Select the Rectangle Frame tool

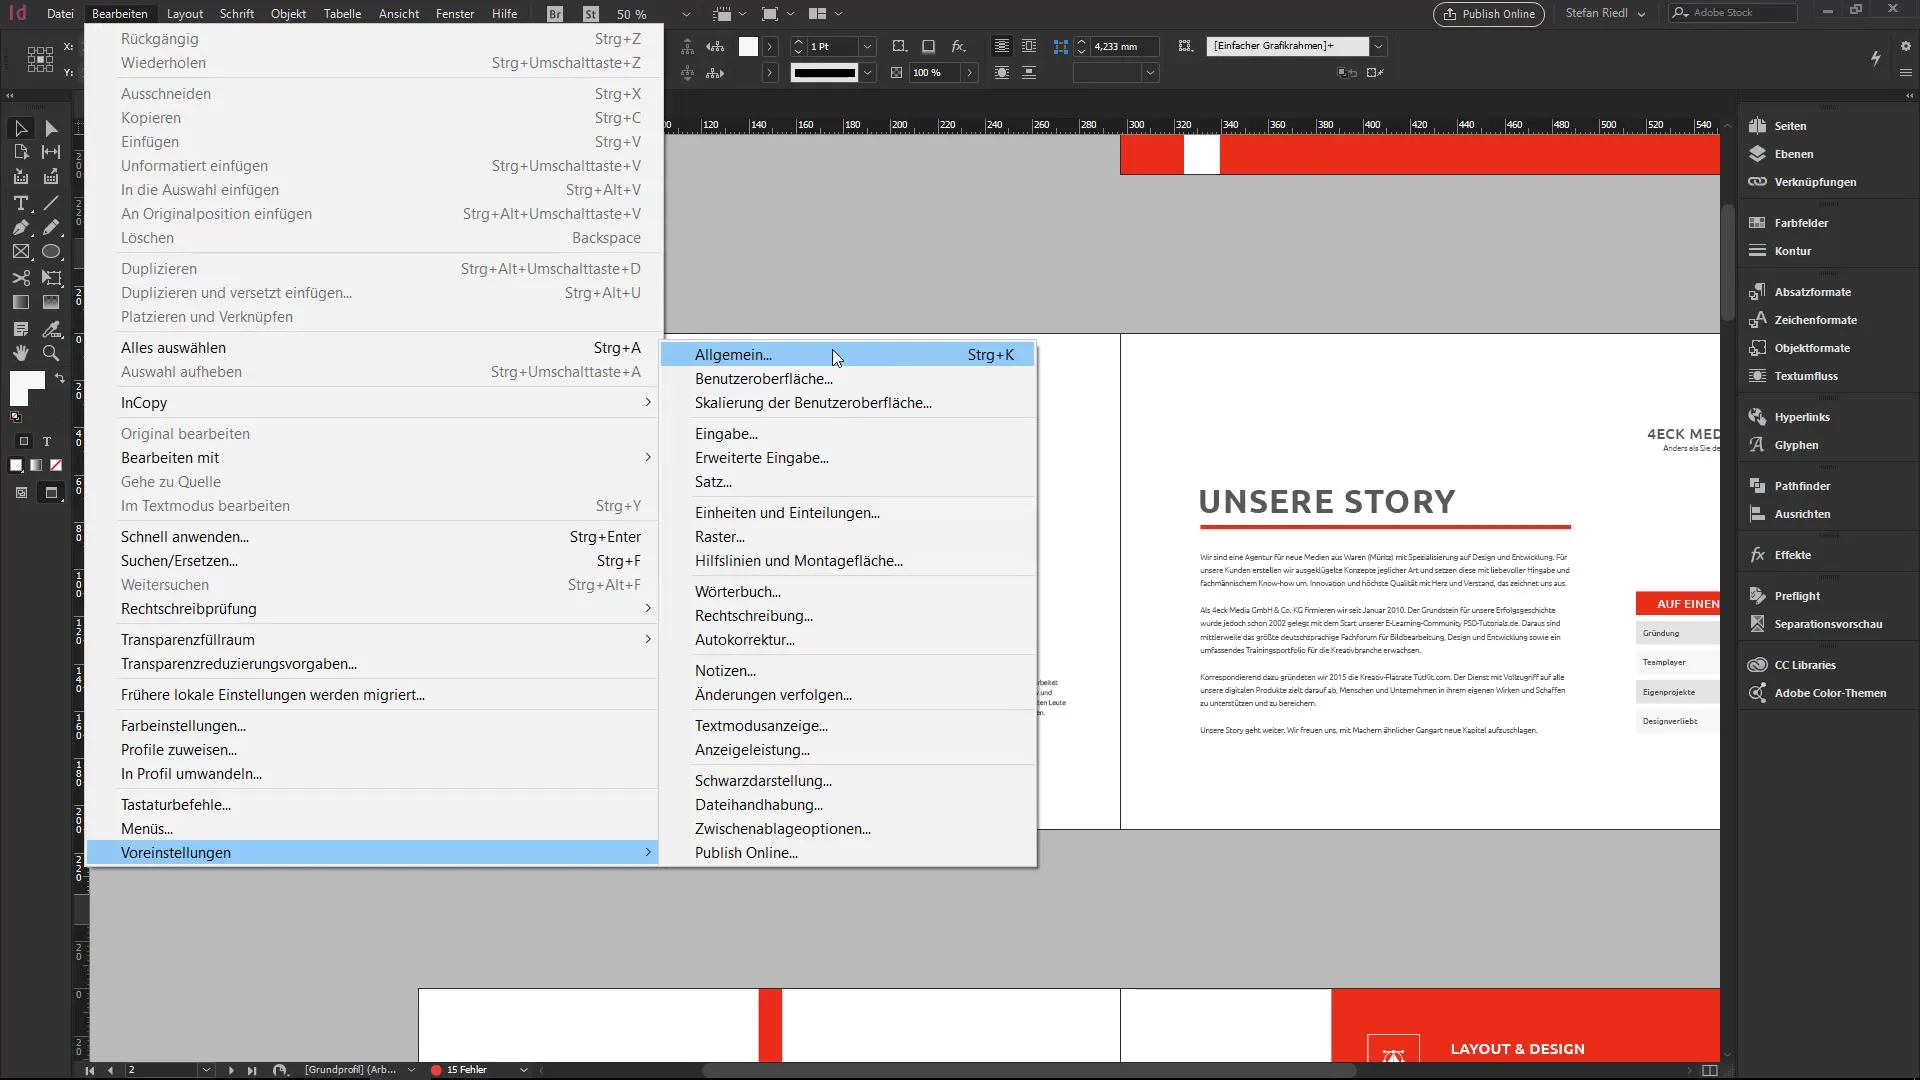point(20,252)
